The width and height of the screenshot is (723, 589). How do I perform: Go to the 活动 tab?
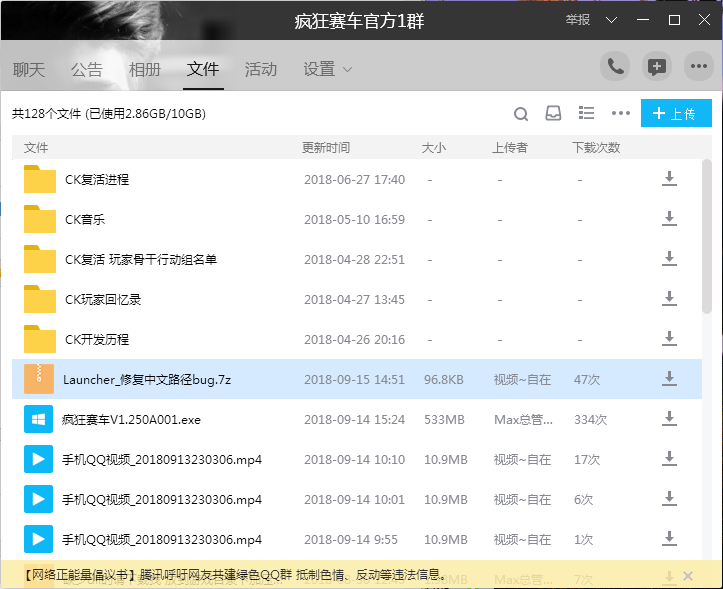pyautogui.click(x=261, y=70)
